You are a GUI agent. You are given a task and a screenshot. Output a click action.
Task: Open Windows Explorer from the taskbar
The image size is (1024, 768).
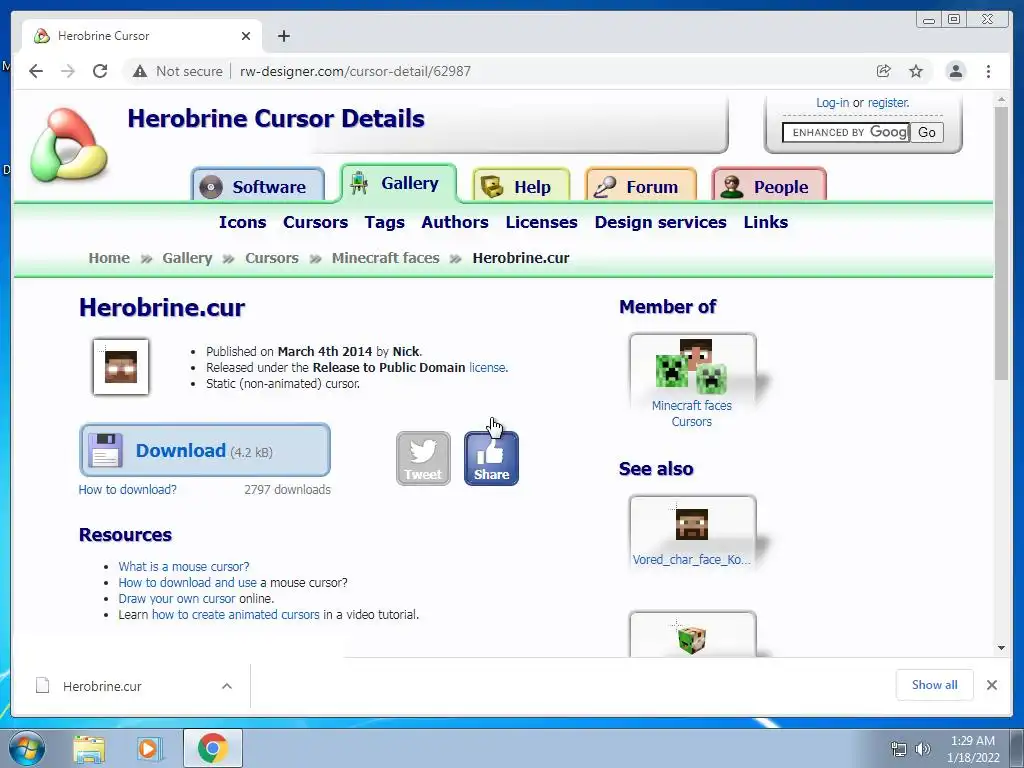(x=89, y=748)
